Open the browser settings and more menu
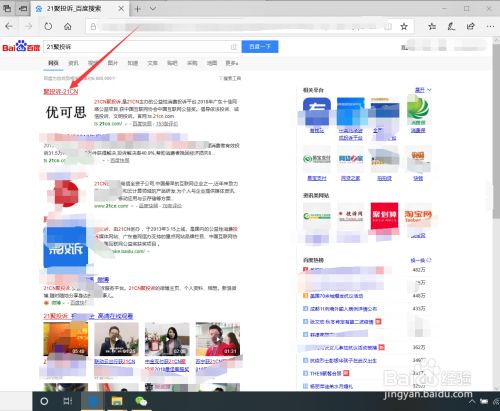Screen dimensions: 500x411 490,26
